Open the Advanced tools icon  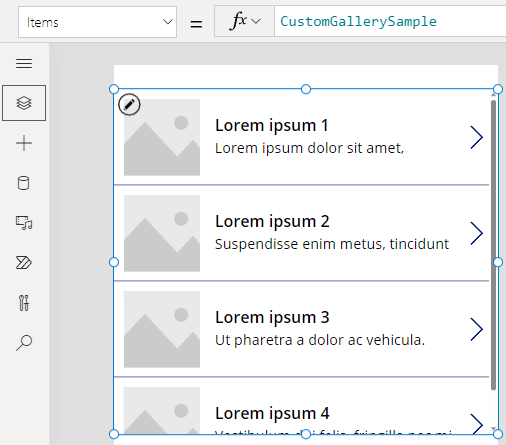tap(24, 303)
